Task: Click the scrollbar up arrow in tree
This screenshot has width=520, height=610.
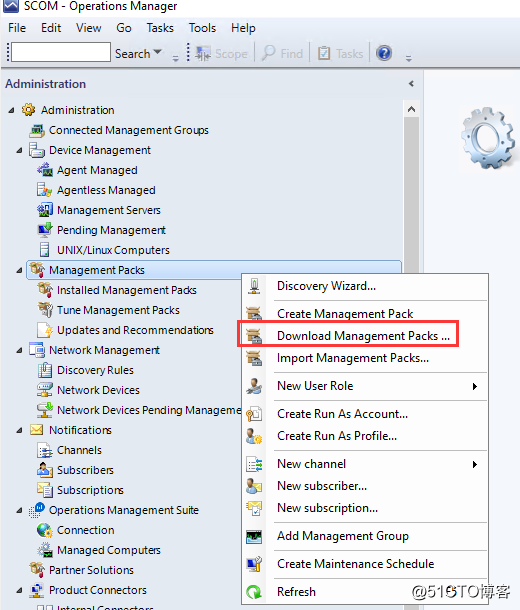Action: point(411,109)
